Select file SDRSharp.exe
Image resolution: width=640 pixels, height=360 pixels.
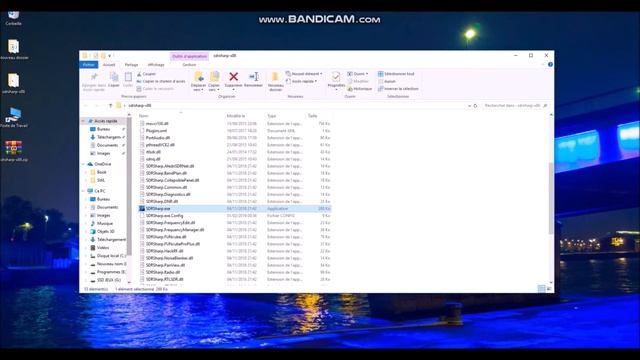235,208
